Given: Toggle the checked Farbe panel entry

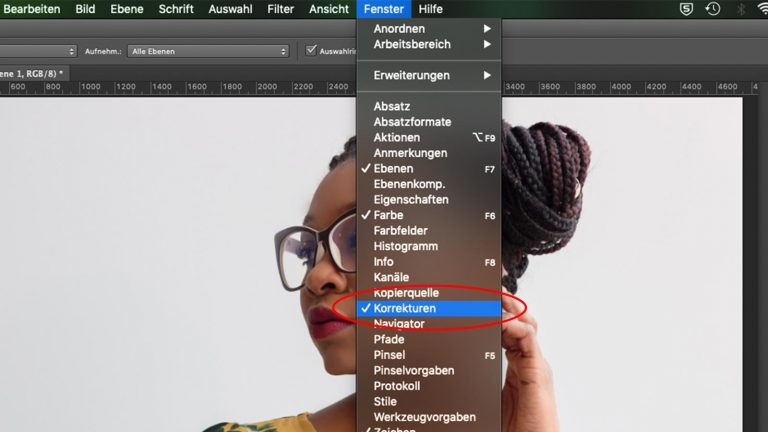Looking at the screenshot, I should [429, 215].
